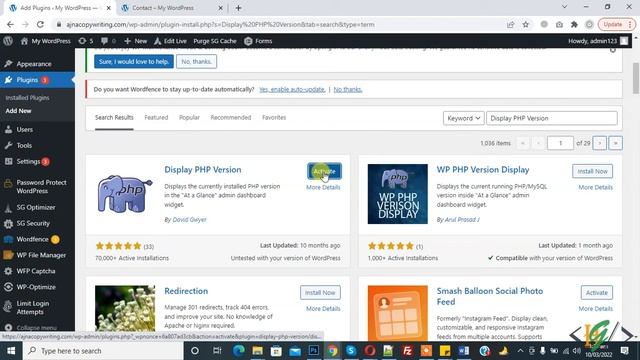Screen dimensions: 640x360
Task: Open WP-Optimize in the sidebar
Action: (x=36, y=287)
